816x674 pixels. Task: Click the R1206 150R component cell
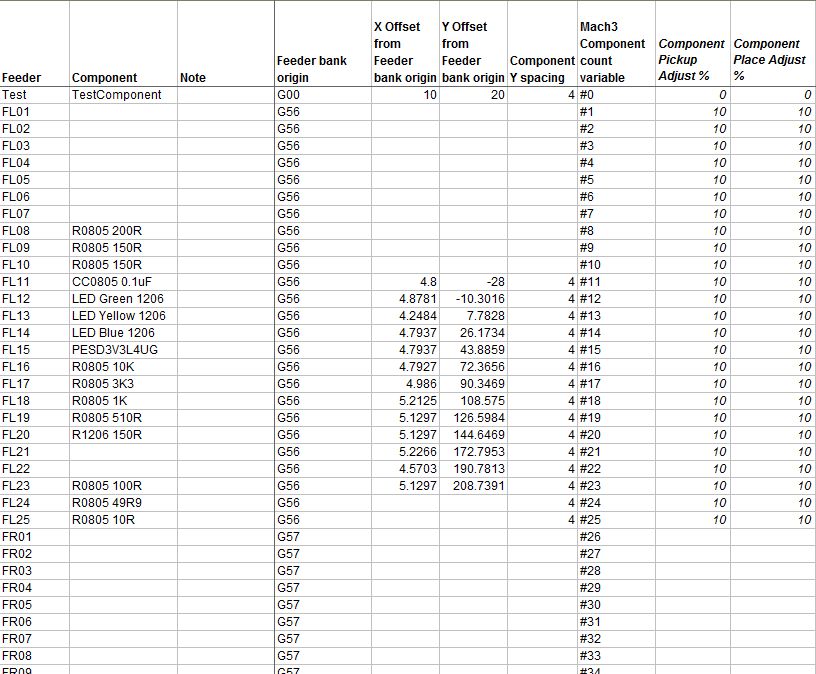(107, 435)
